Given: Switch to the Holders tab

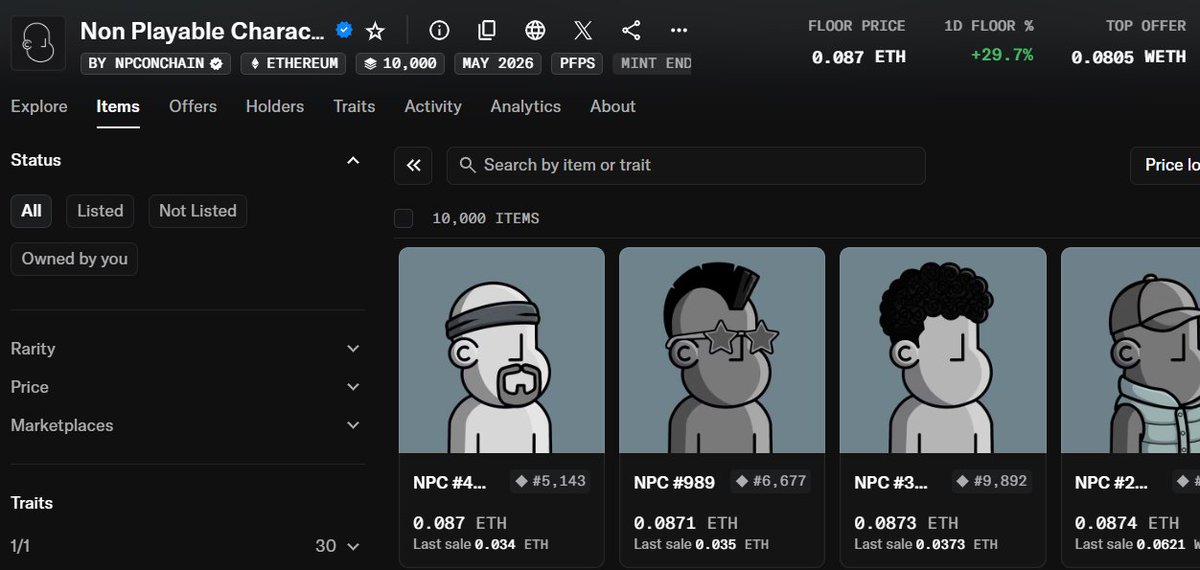Looking at the screenshot, I should point(275,106).
